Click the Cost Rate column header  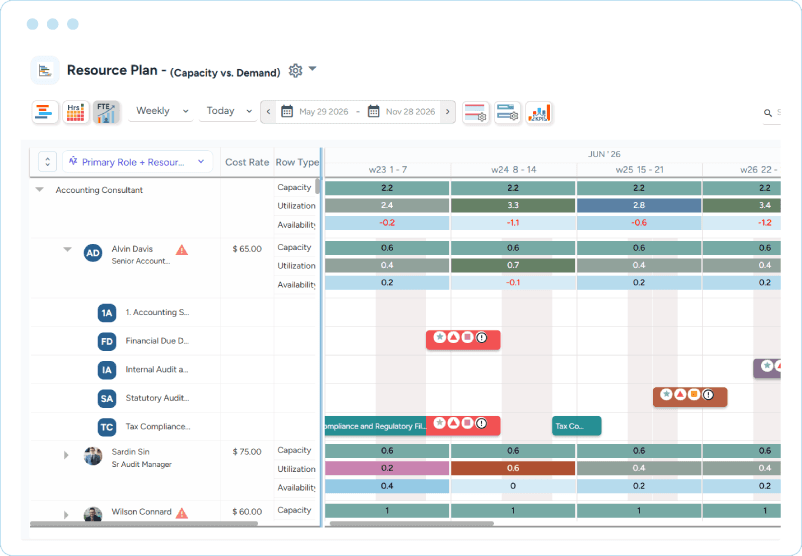247,162
